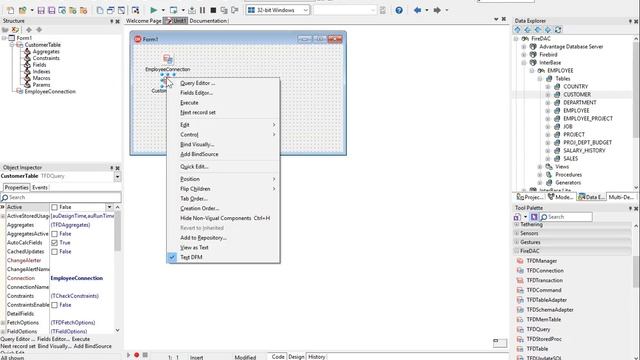Select TFDTransaction in the Tool Palette
Screen dimensions: 640x360
544,280
